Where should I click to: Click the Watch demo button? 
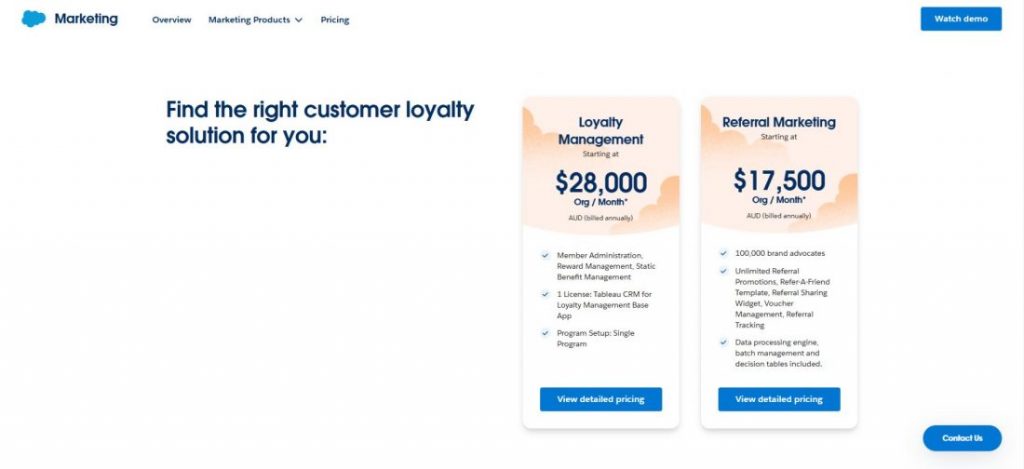961,19
